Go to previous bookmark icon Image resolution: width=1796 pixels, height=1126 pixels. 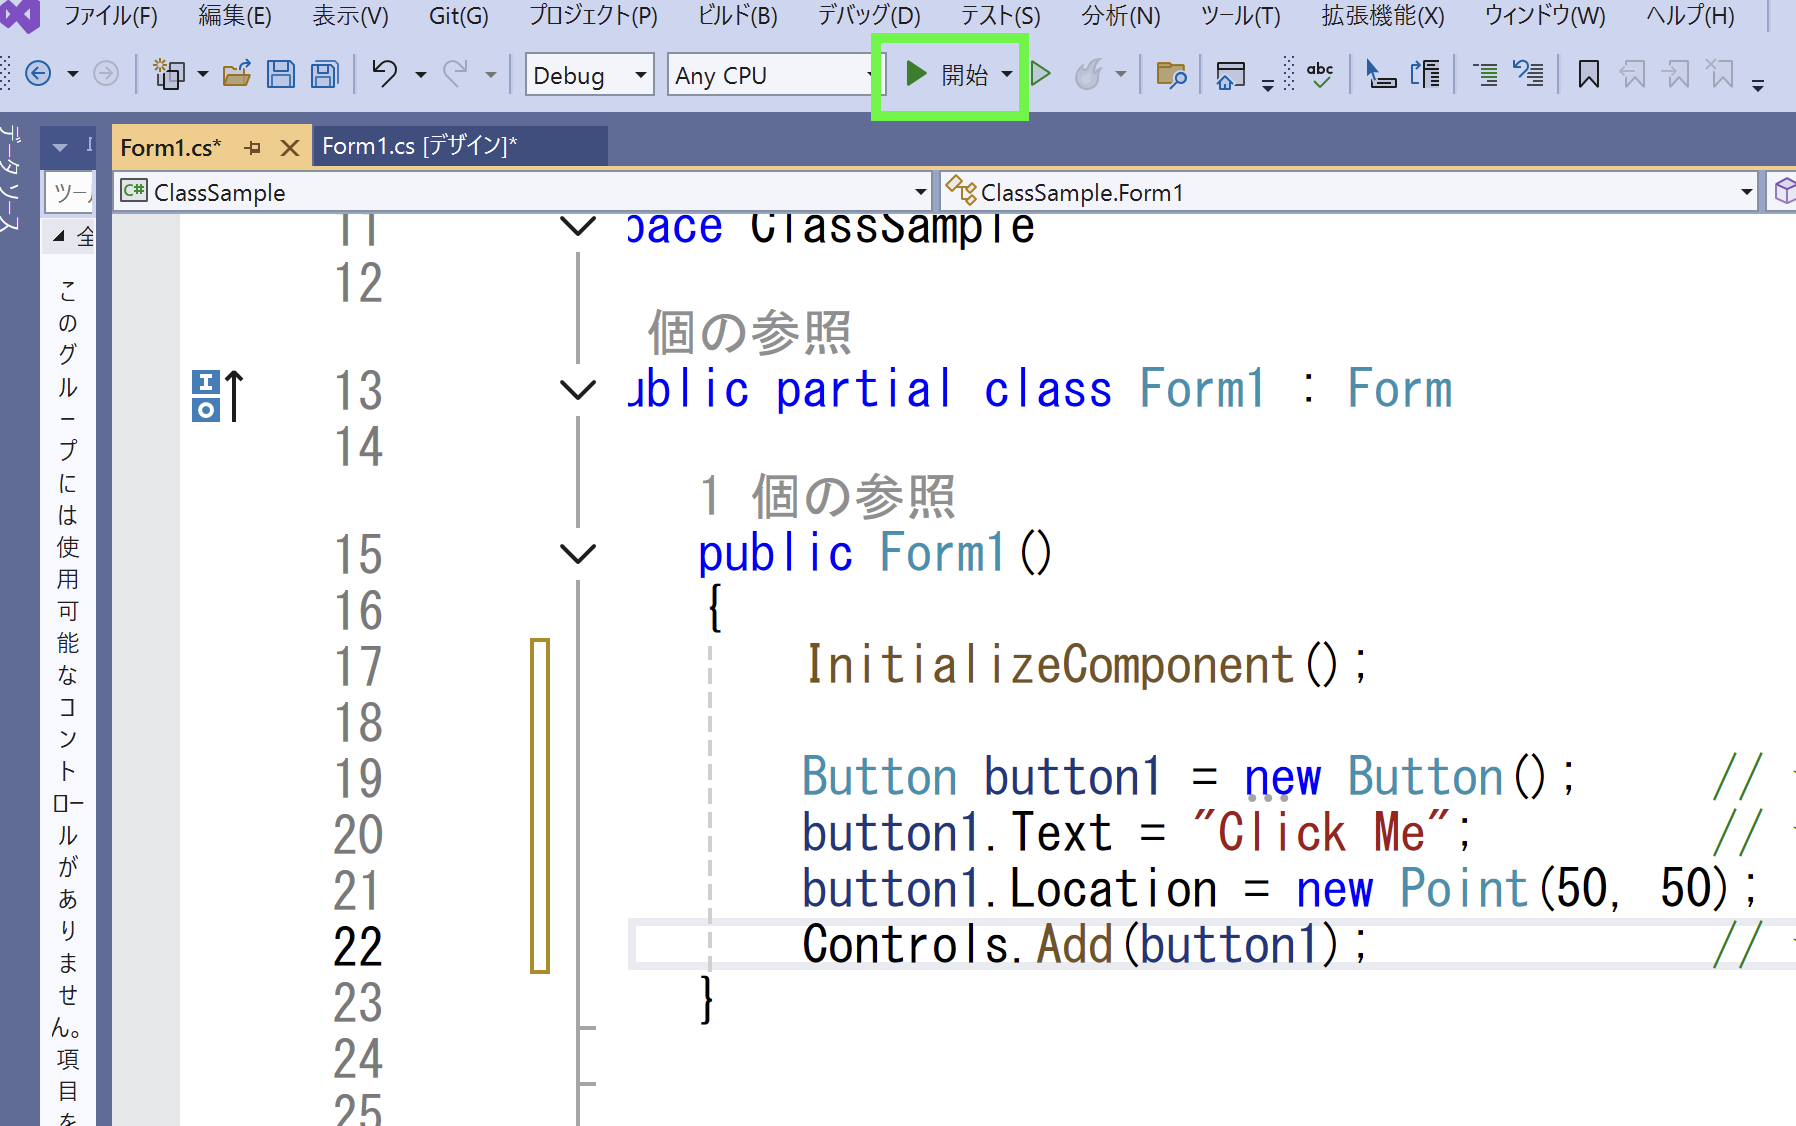[x=1632, y=74]
